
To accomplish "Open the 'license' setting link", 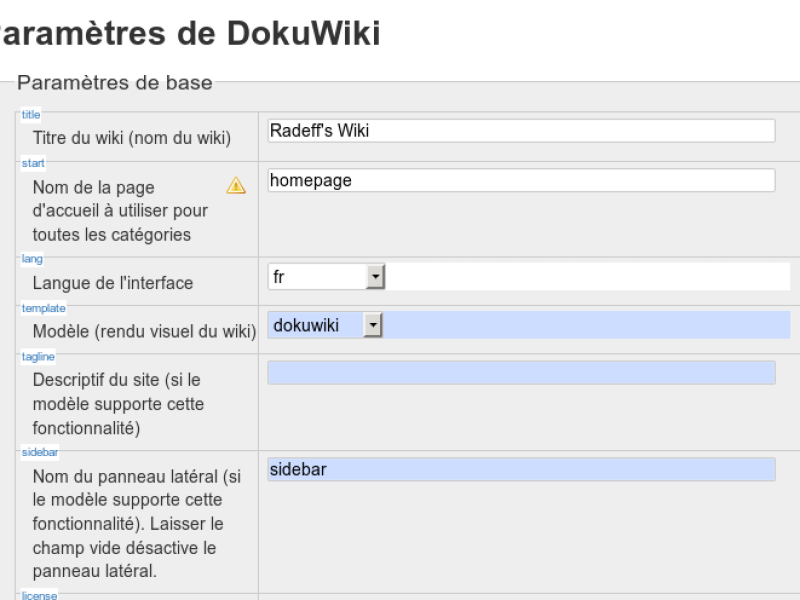I will click(39, 595).
